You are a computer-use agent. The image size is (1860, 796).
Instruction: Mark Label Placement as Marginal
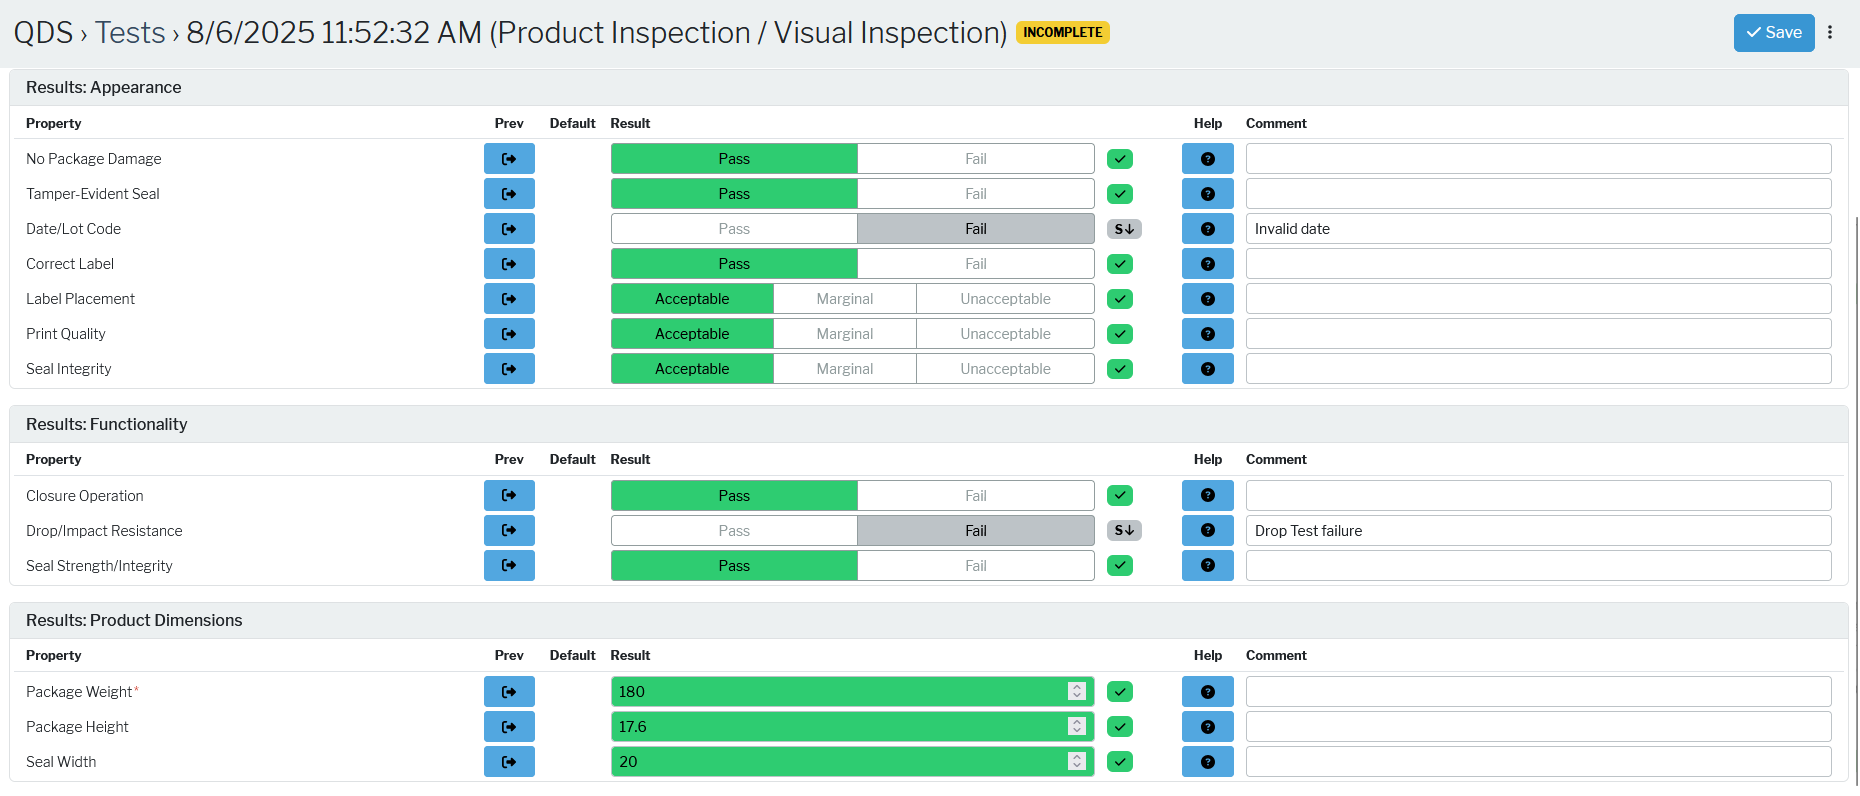845,299
